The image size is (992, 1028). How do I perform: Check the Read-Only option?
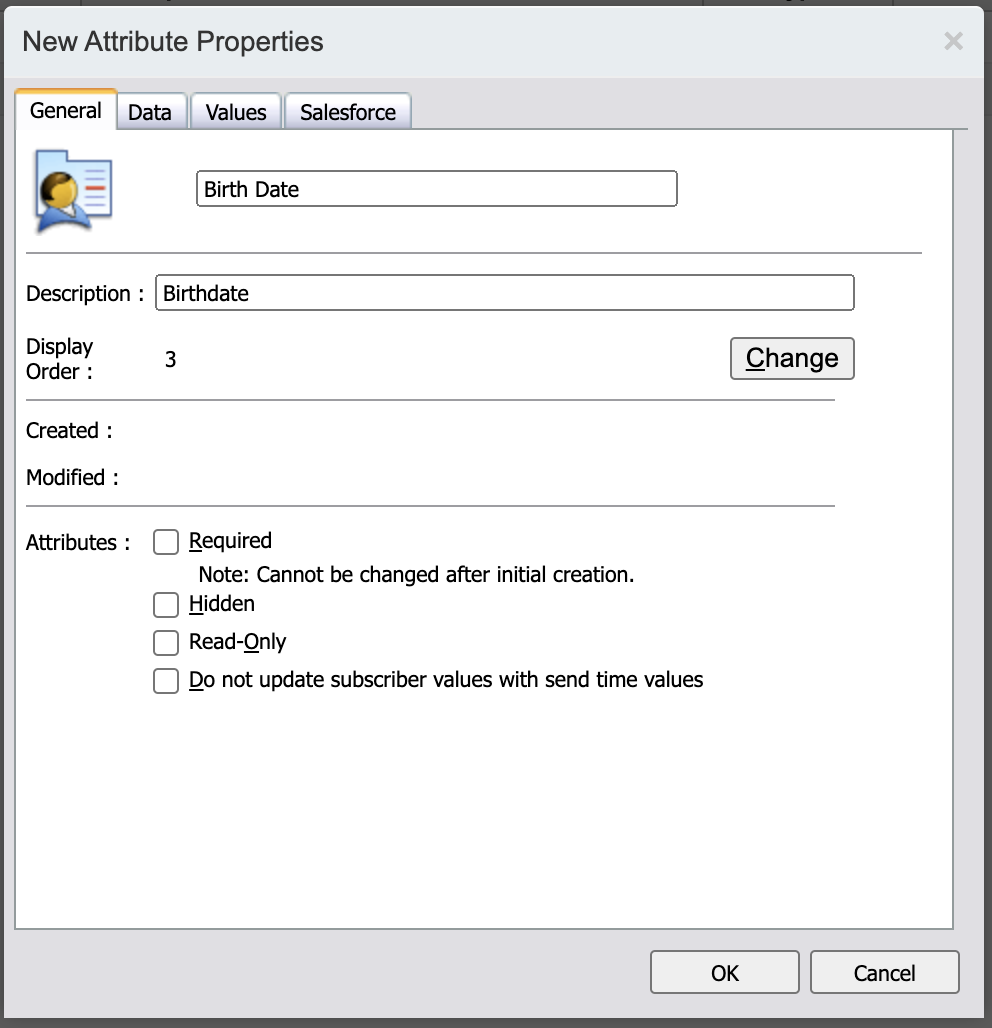166,642
